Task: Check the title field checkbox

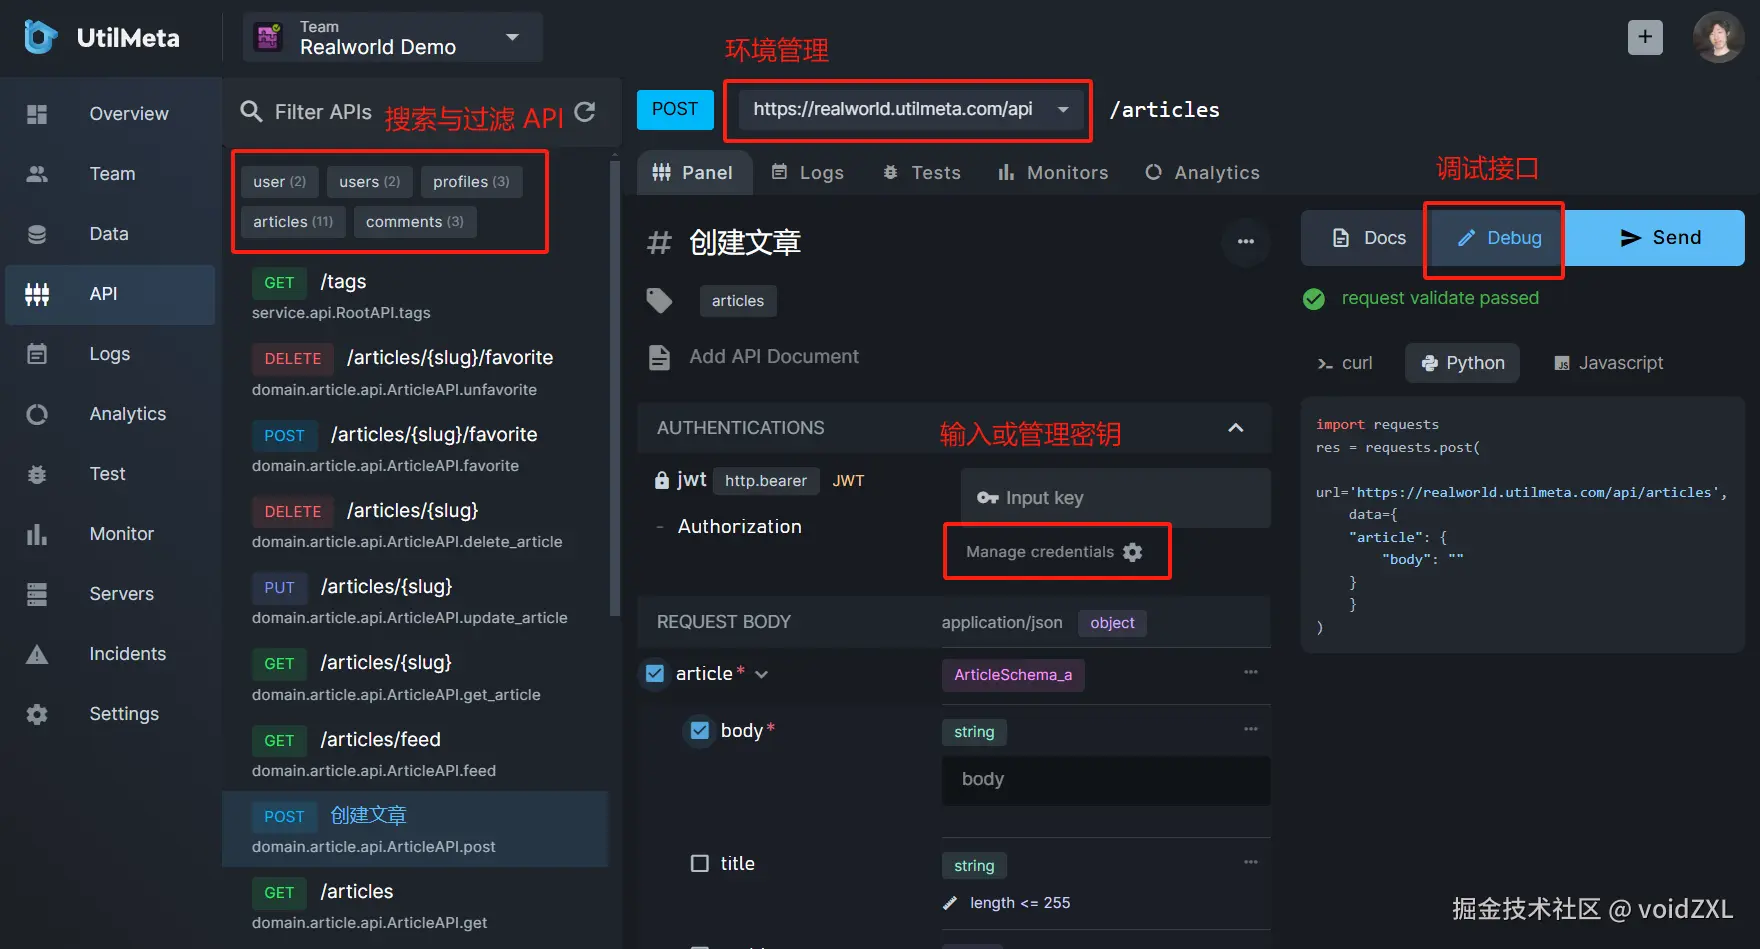Action: coord(700,863)
